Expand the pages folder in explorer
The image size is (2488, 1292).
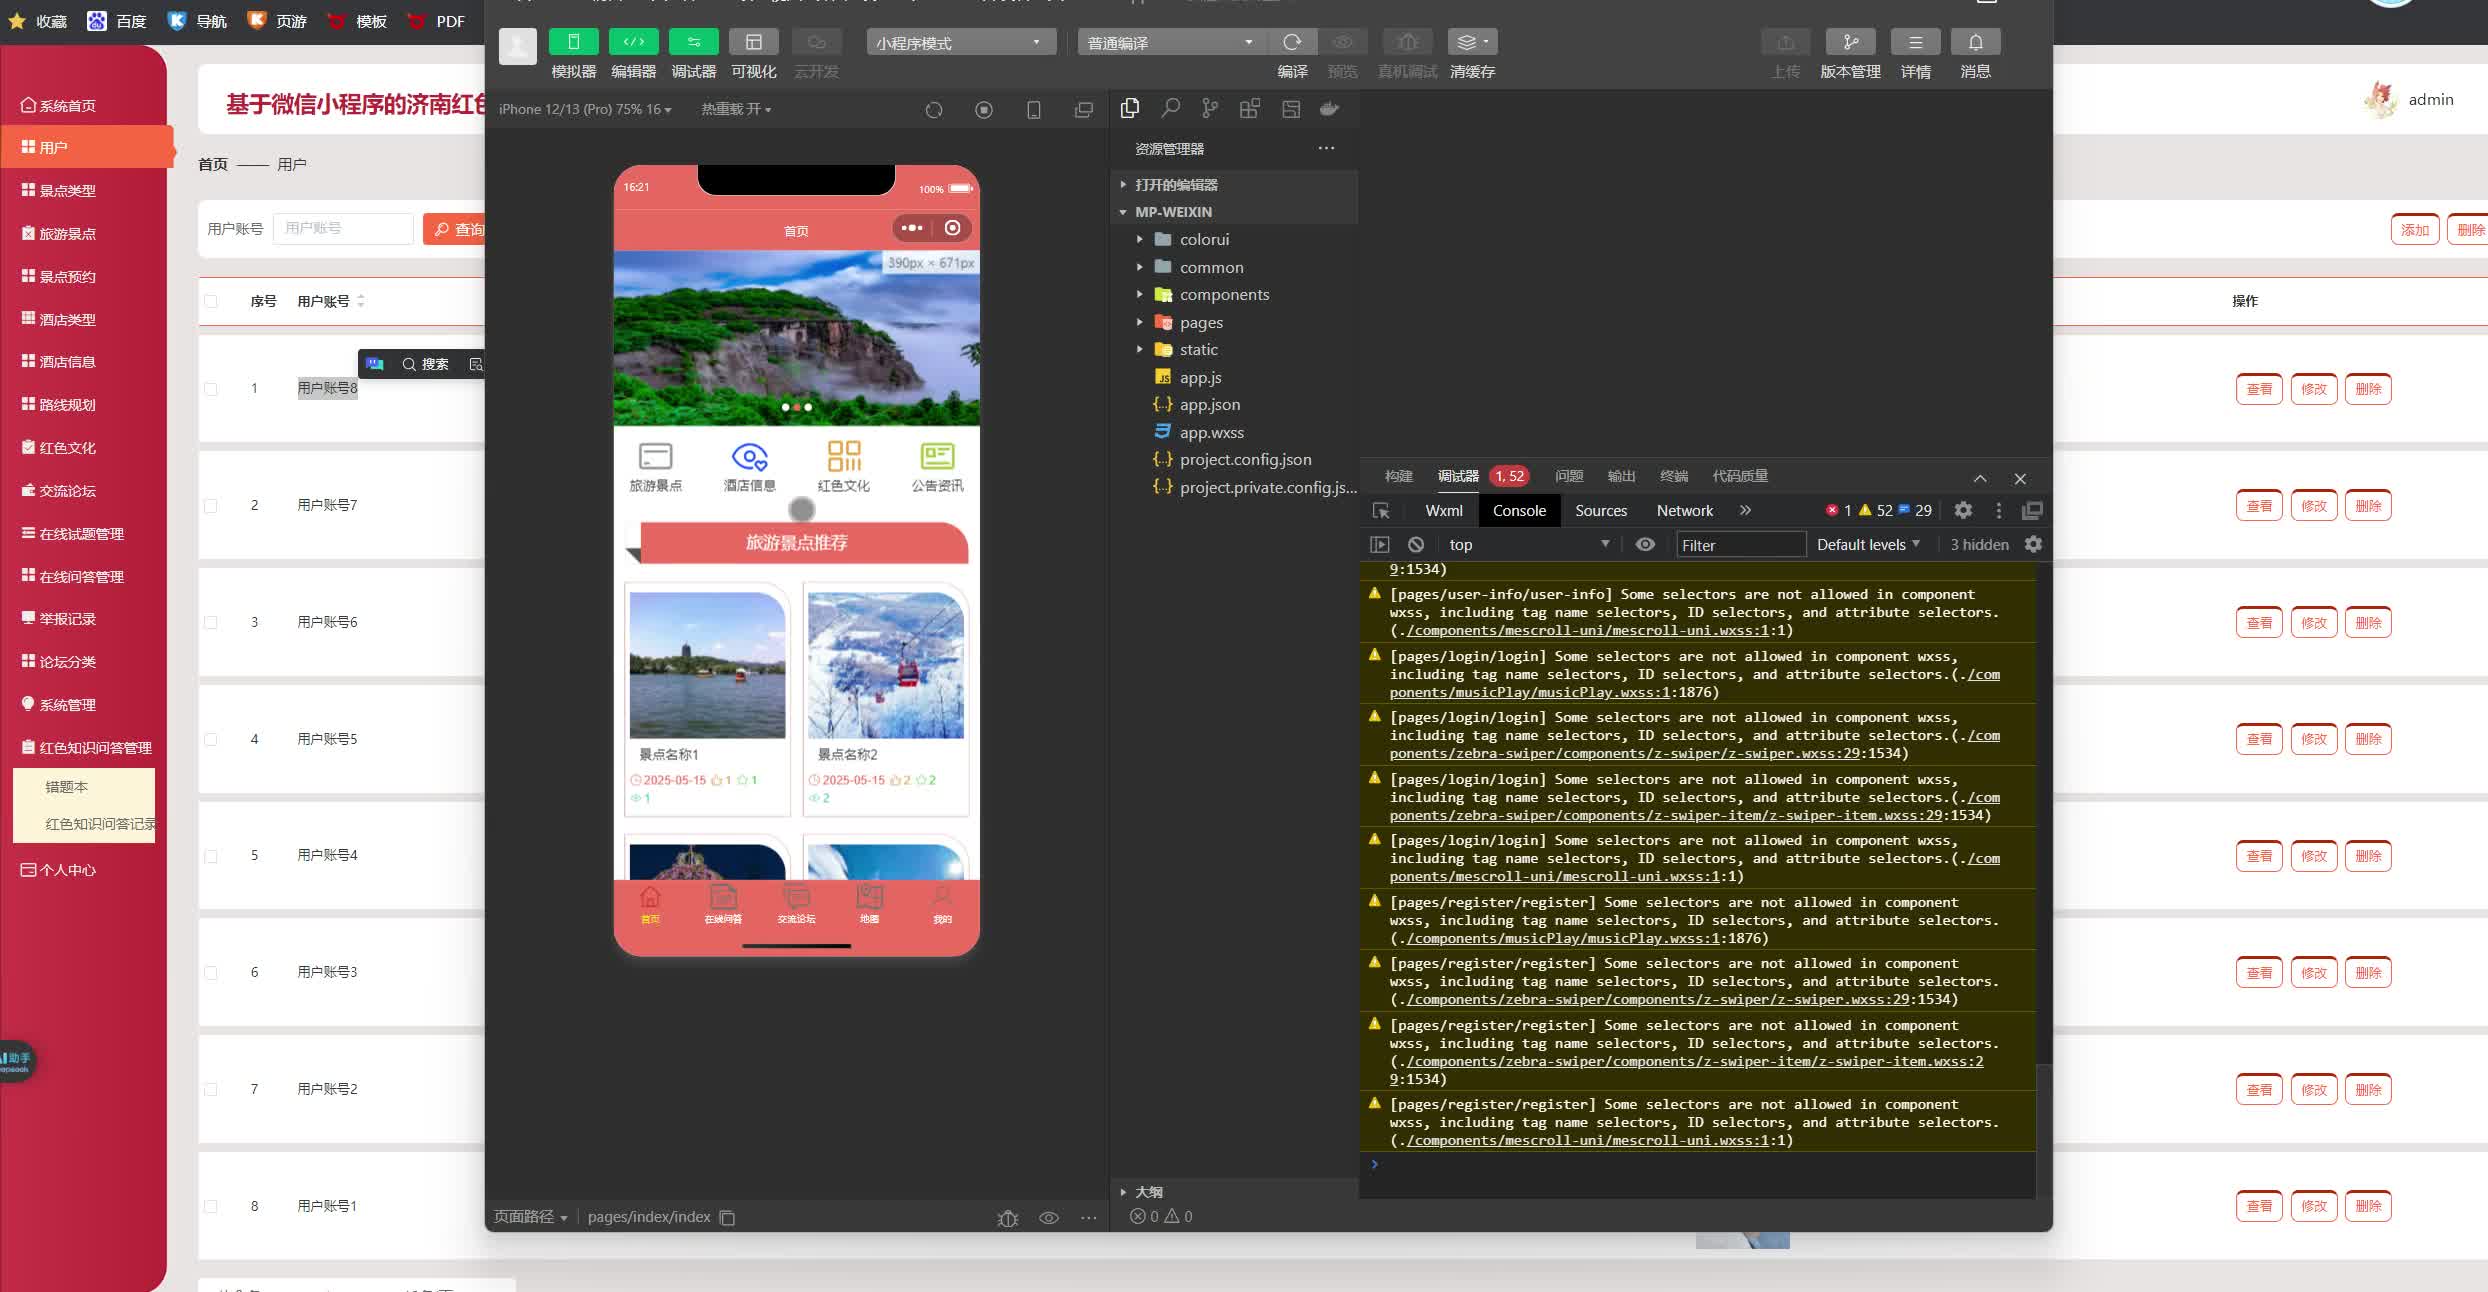click(x=1200, y=322)
